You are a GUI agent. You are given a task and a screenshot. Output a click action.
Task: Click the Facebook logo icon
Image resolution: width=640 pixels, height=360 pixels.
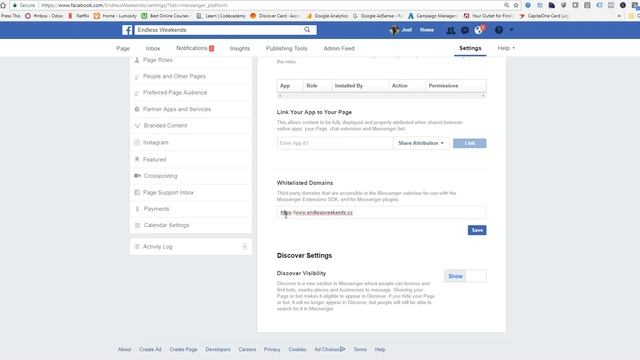click(127, 30)
